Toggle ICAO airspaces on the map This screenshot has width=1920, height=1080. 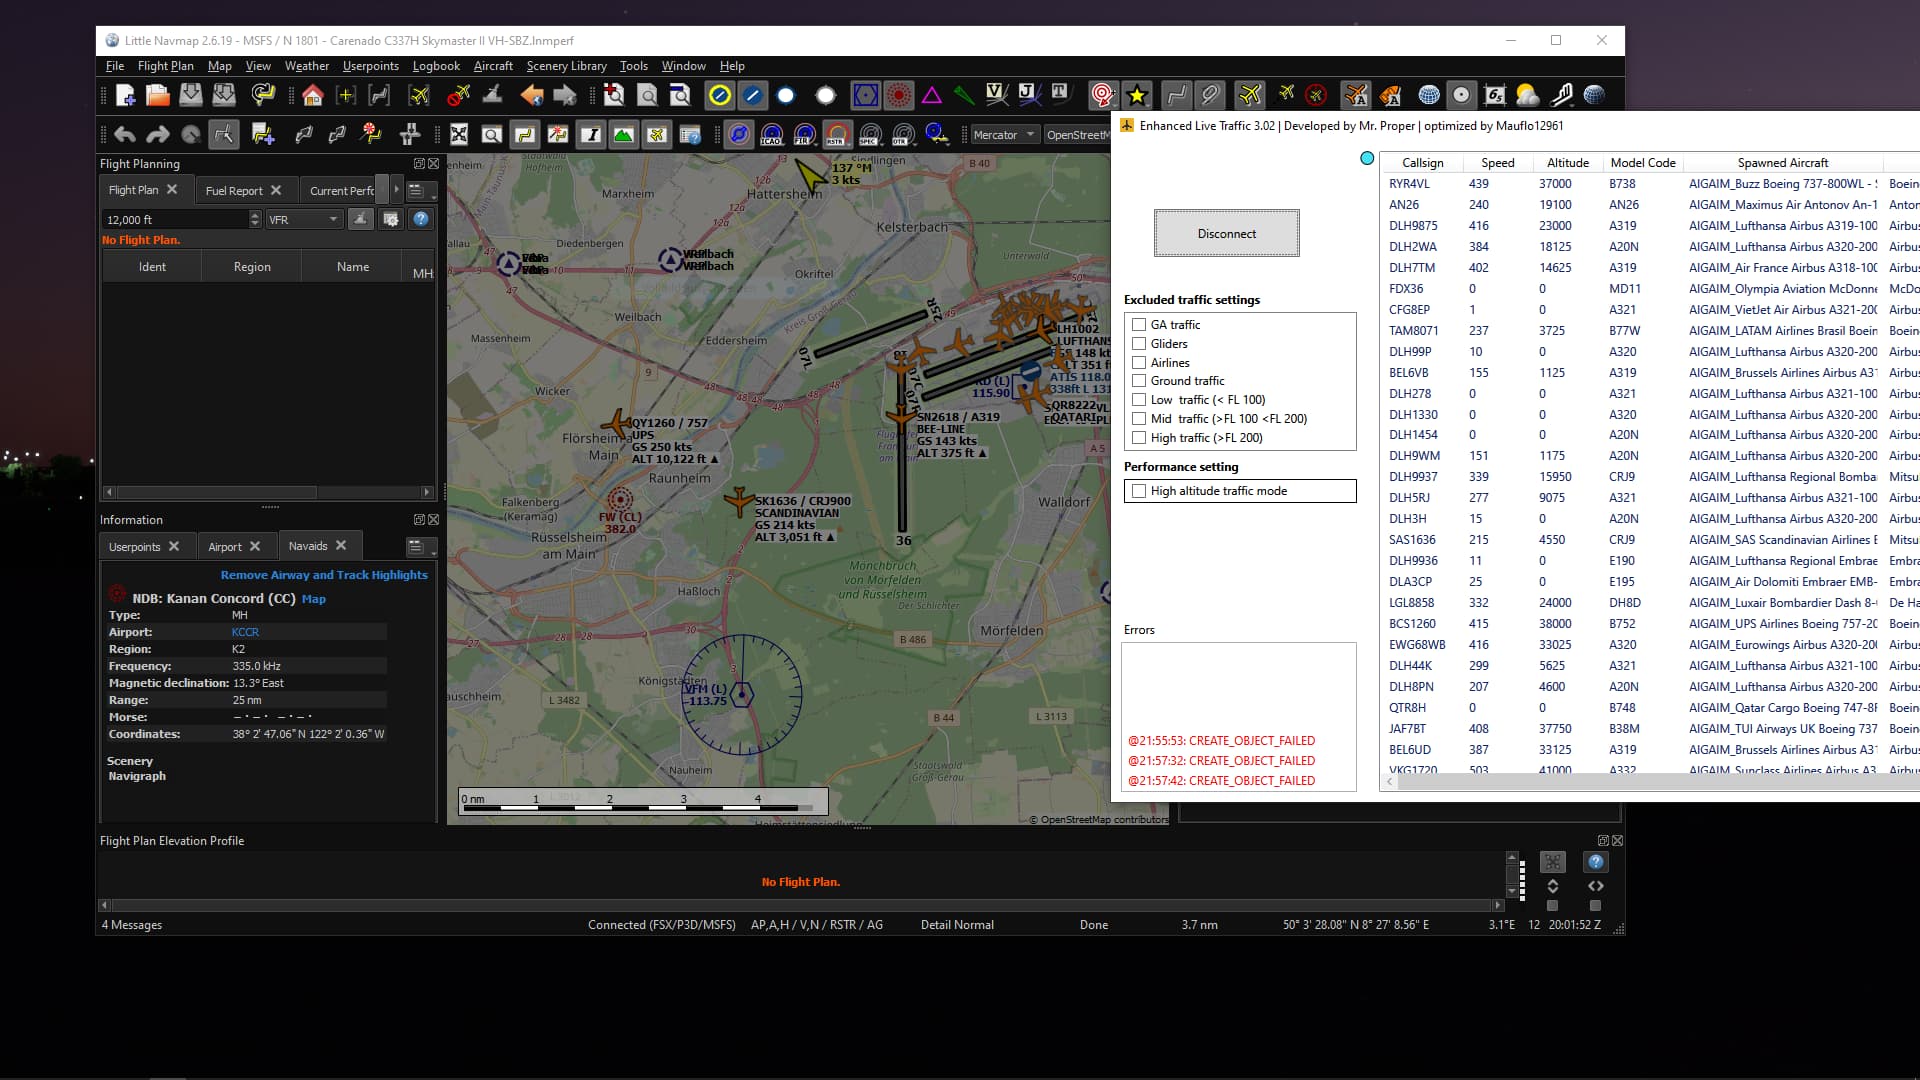point(770,133)
